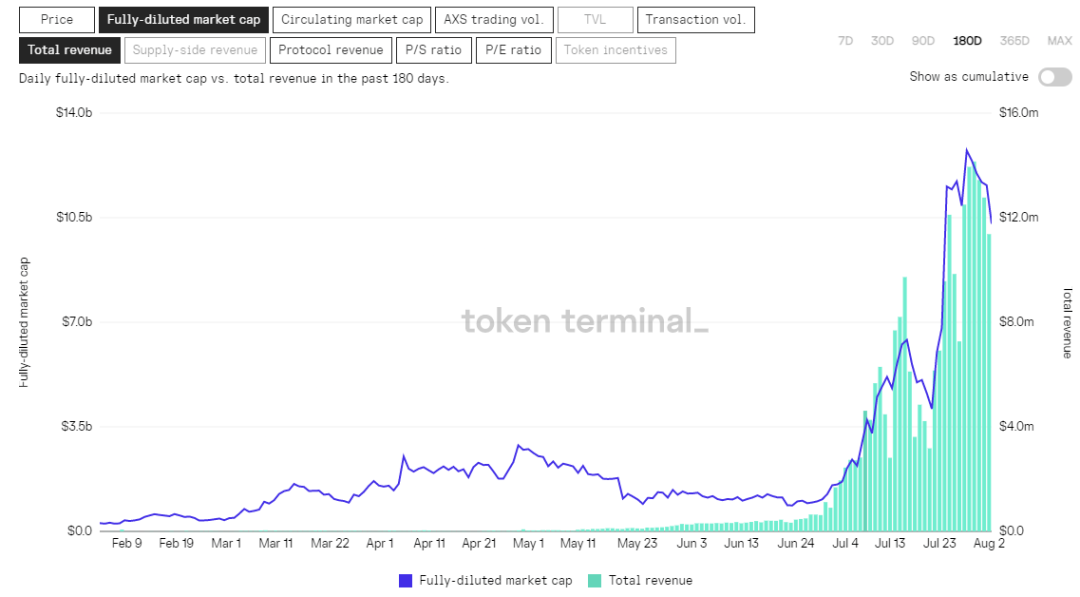This screenshot has width=1080, height=597.
Task: Click the $12.0m right axis label
Action: click(x=1019, y=218)
